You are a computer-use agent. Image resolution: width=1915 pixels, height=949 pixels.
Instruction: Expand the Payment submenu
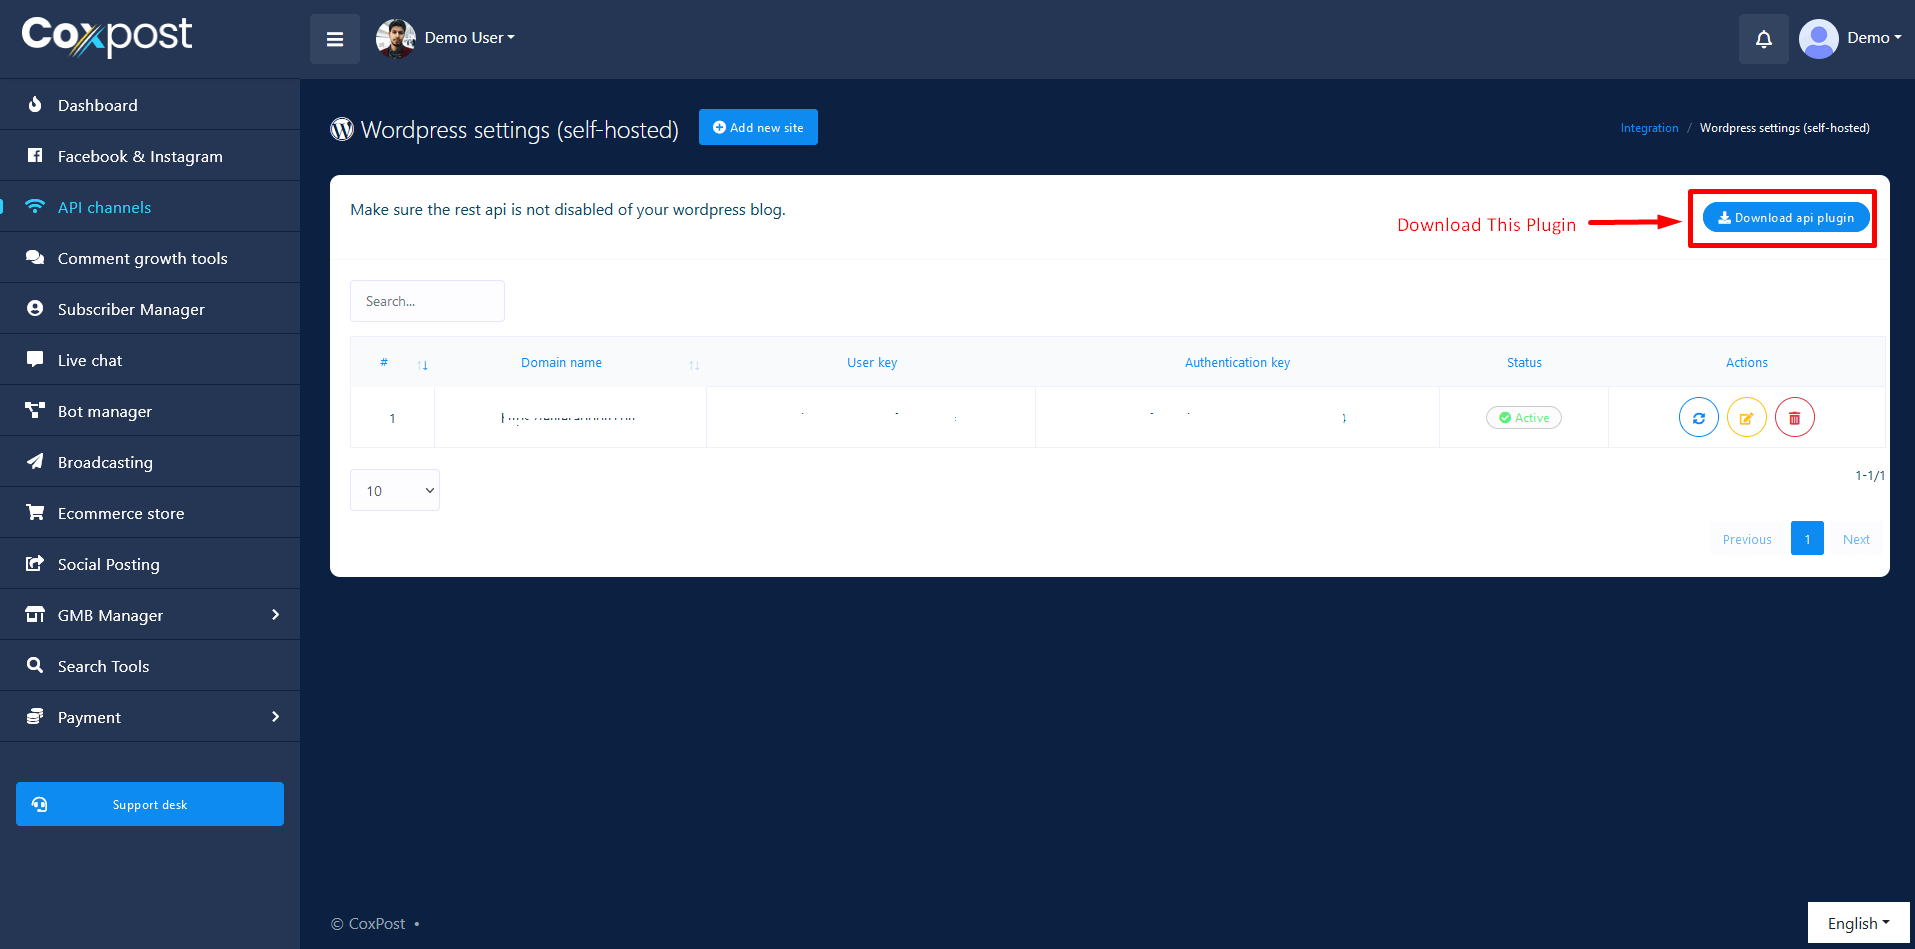(150, 717)
